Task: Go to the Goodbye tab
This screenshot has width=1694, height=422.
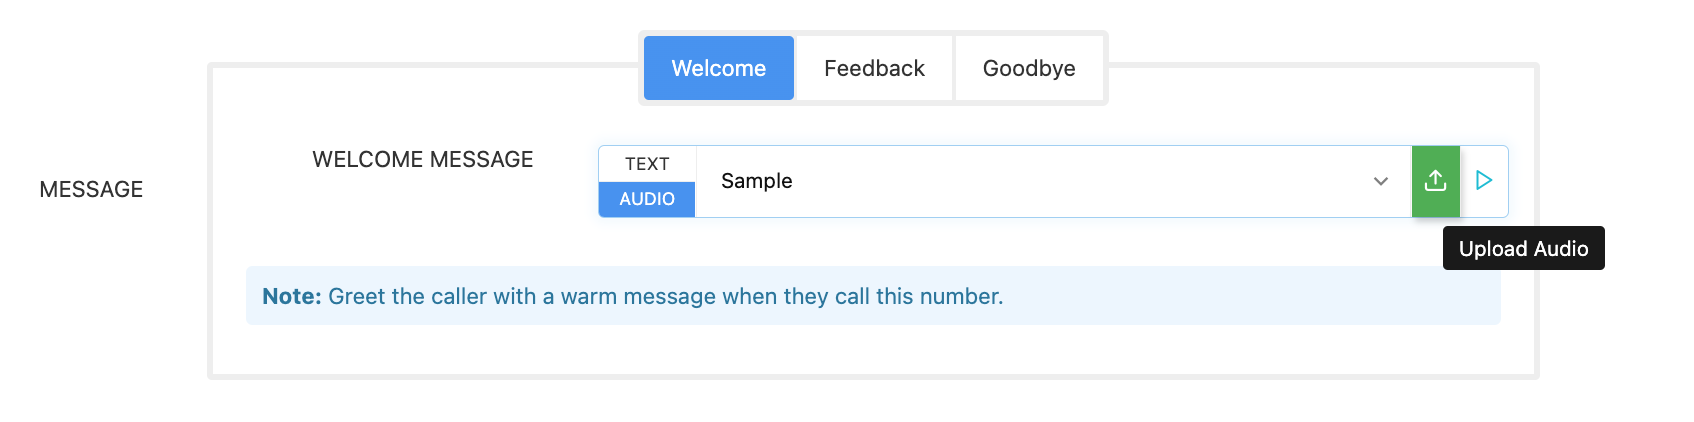Action: pyautogui.click(x=1029, y=68)
